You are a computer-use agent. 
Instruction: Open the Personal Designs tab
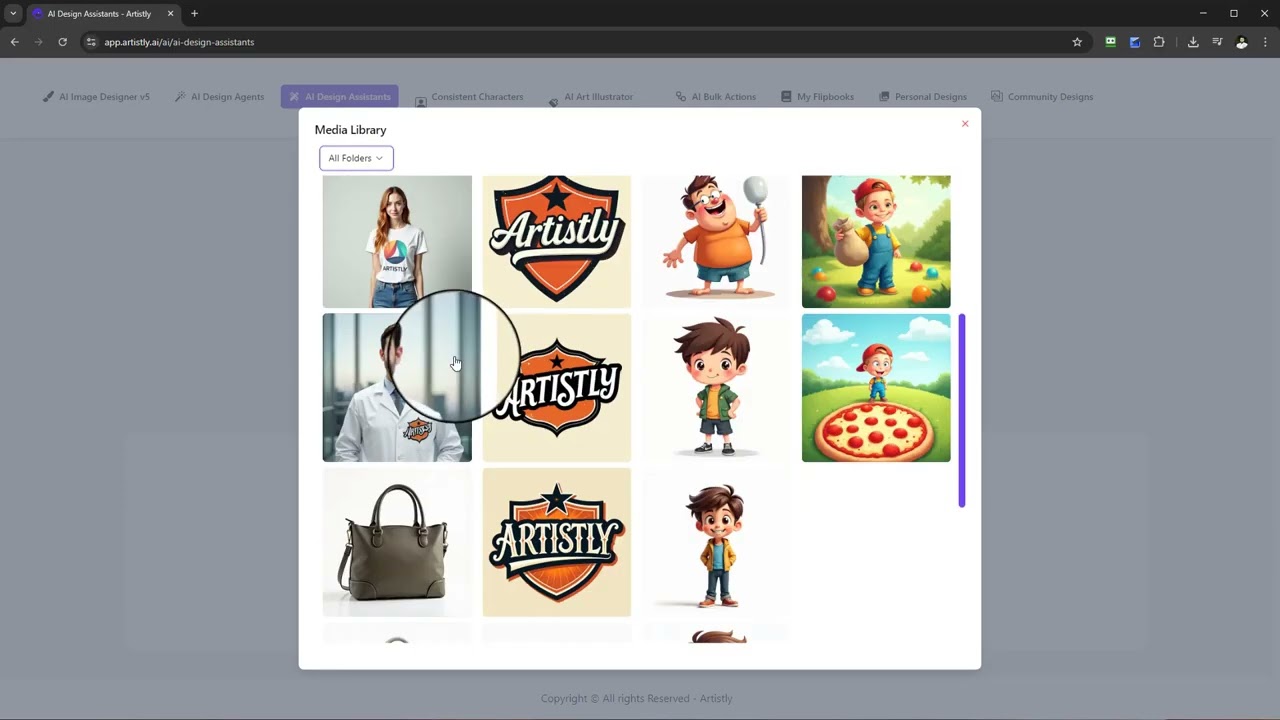coord(922,97)
